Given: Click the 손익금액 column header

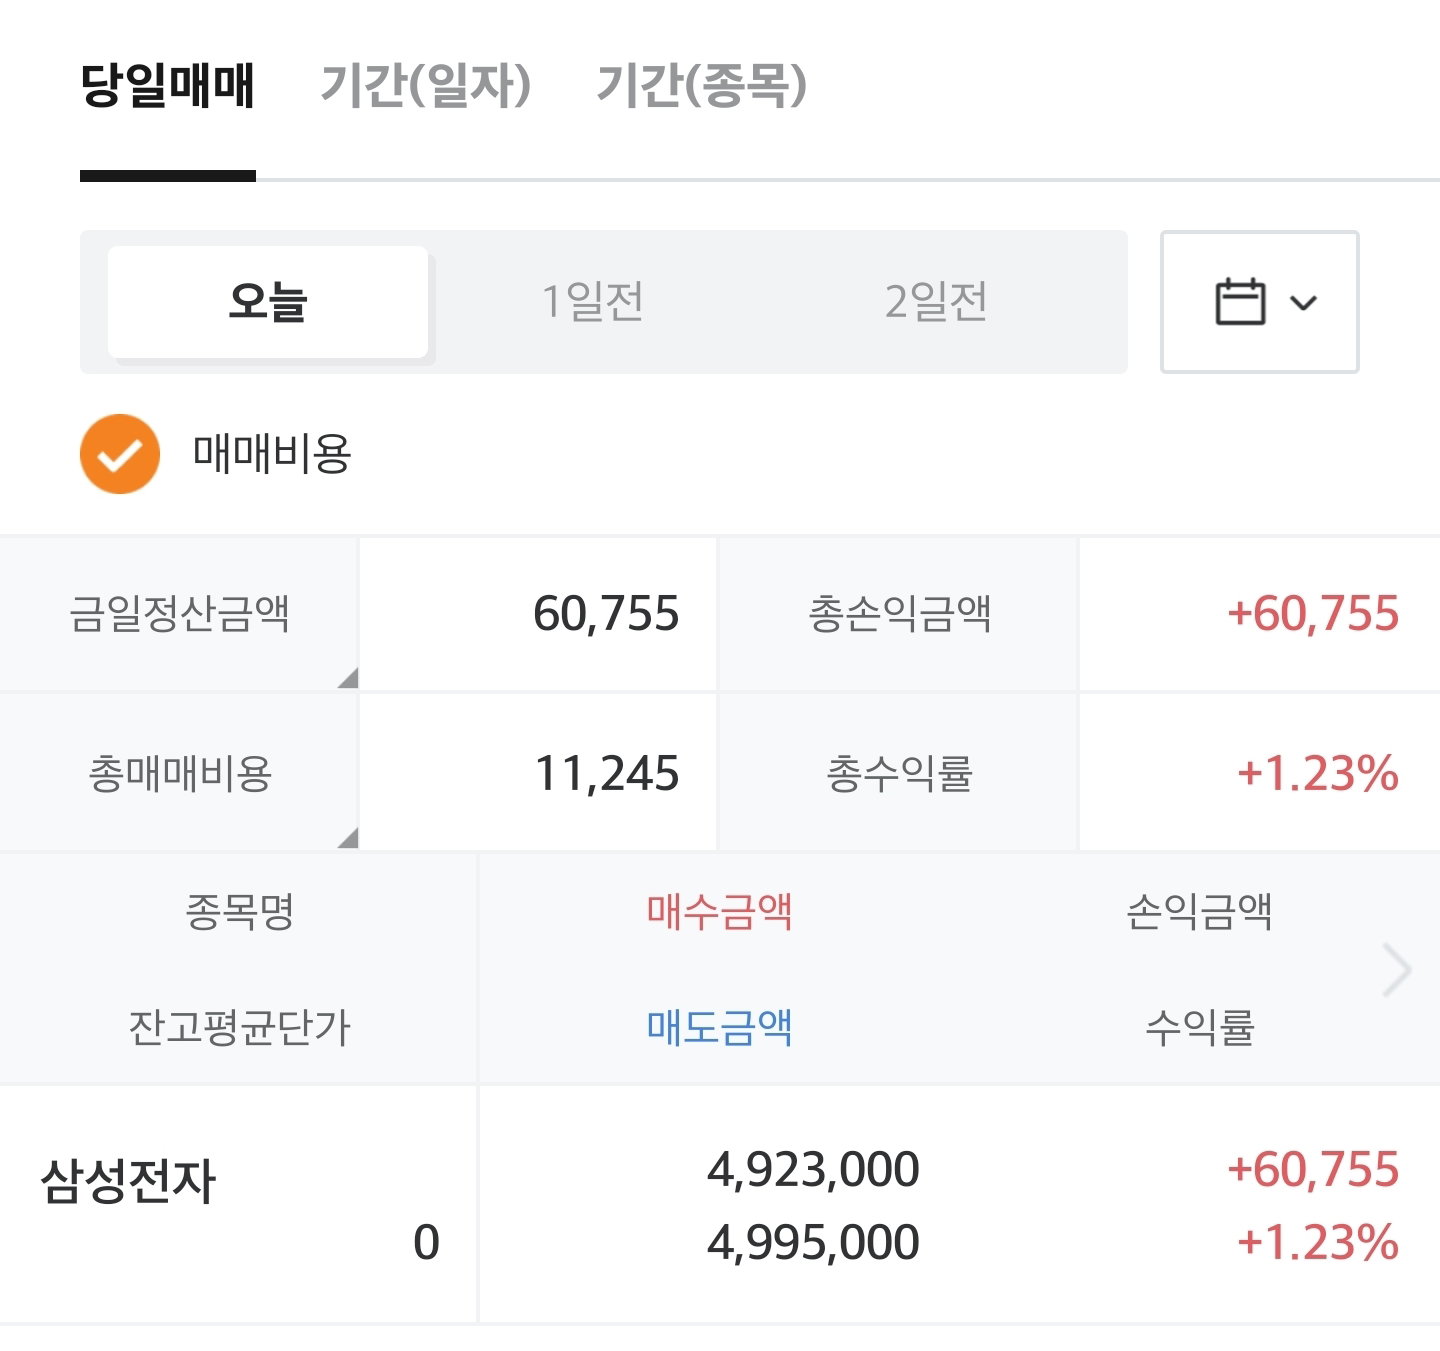Looking at the screenshot, I should click(x=1199, y=911).
